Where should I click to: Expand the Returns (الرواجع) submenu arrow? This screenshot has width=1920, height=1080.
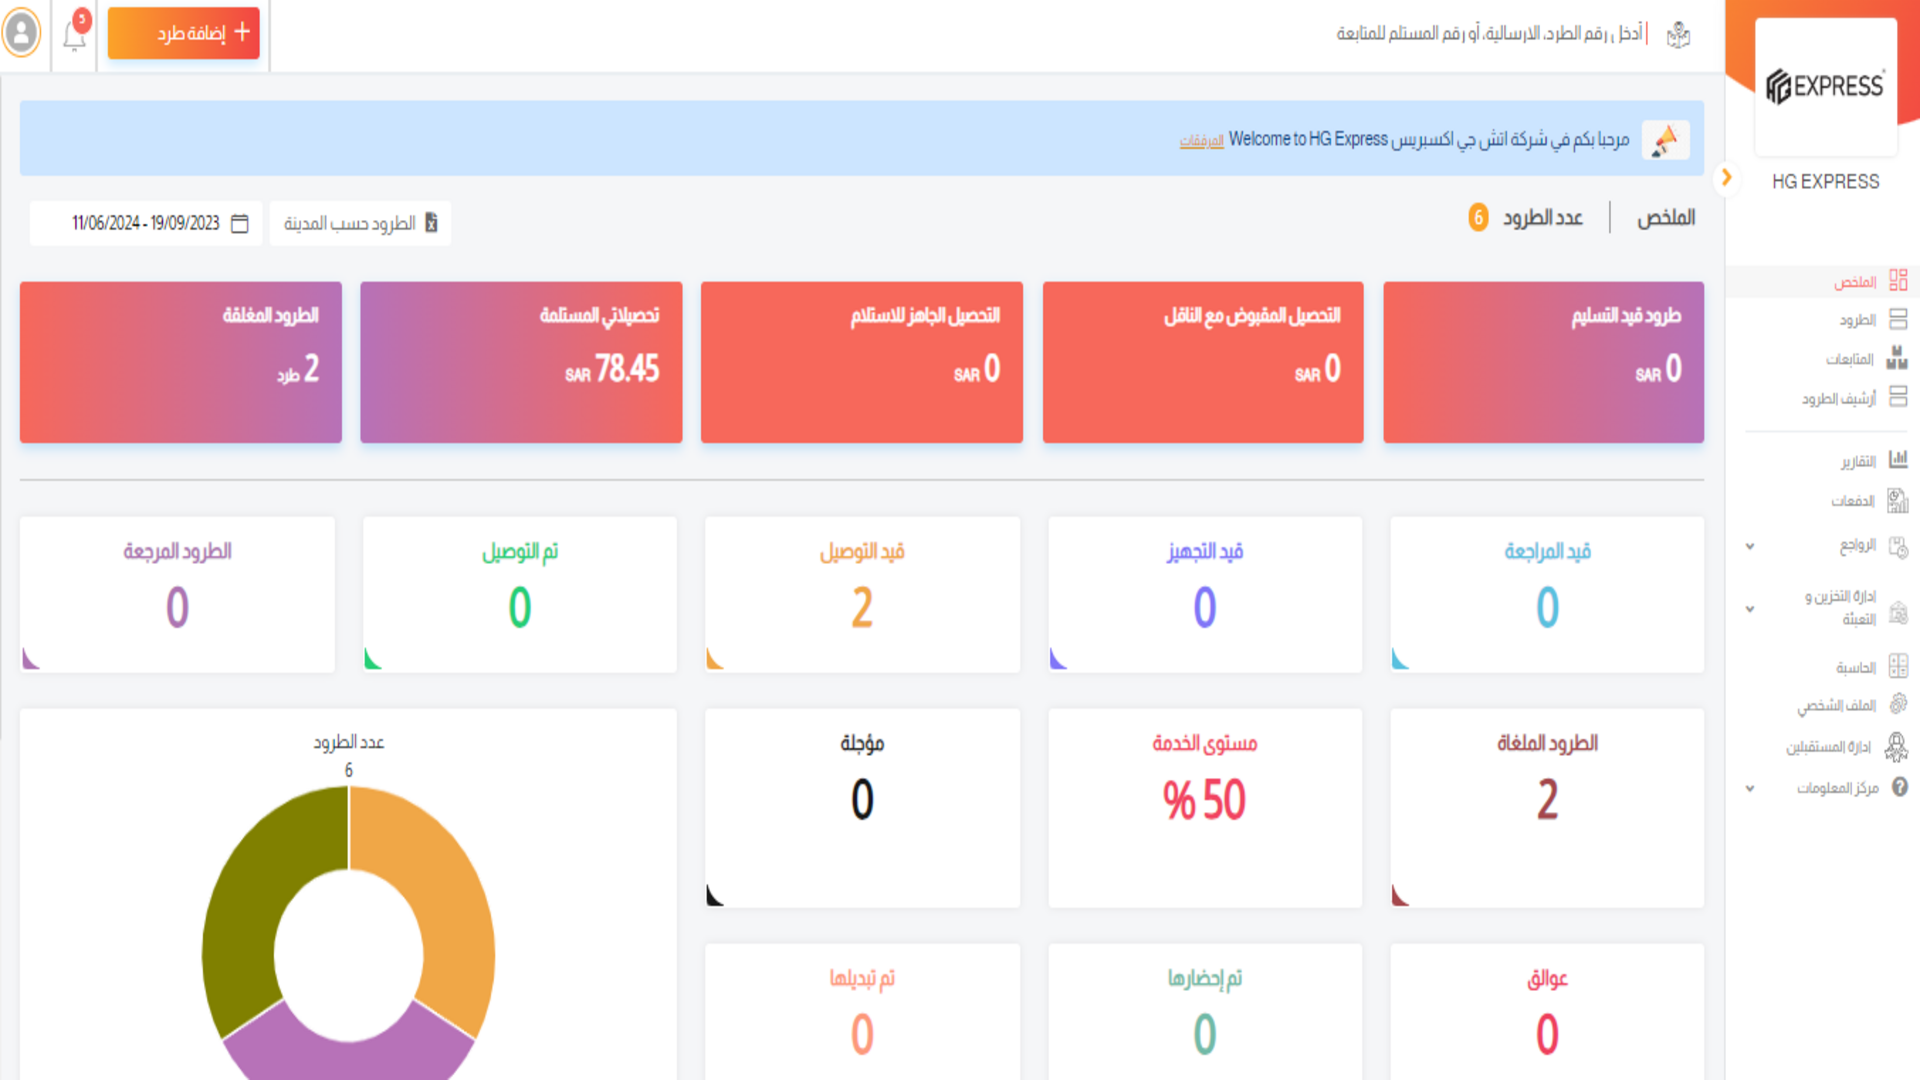tap(1750, 546)
